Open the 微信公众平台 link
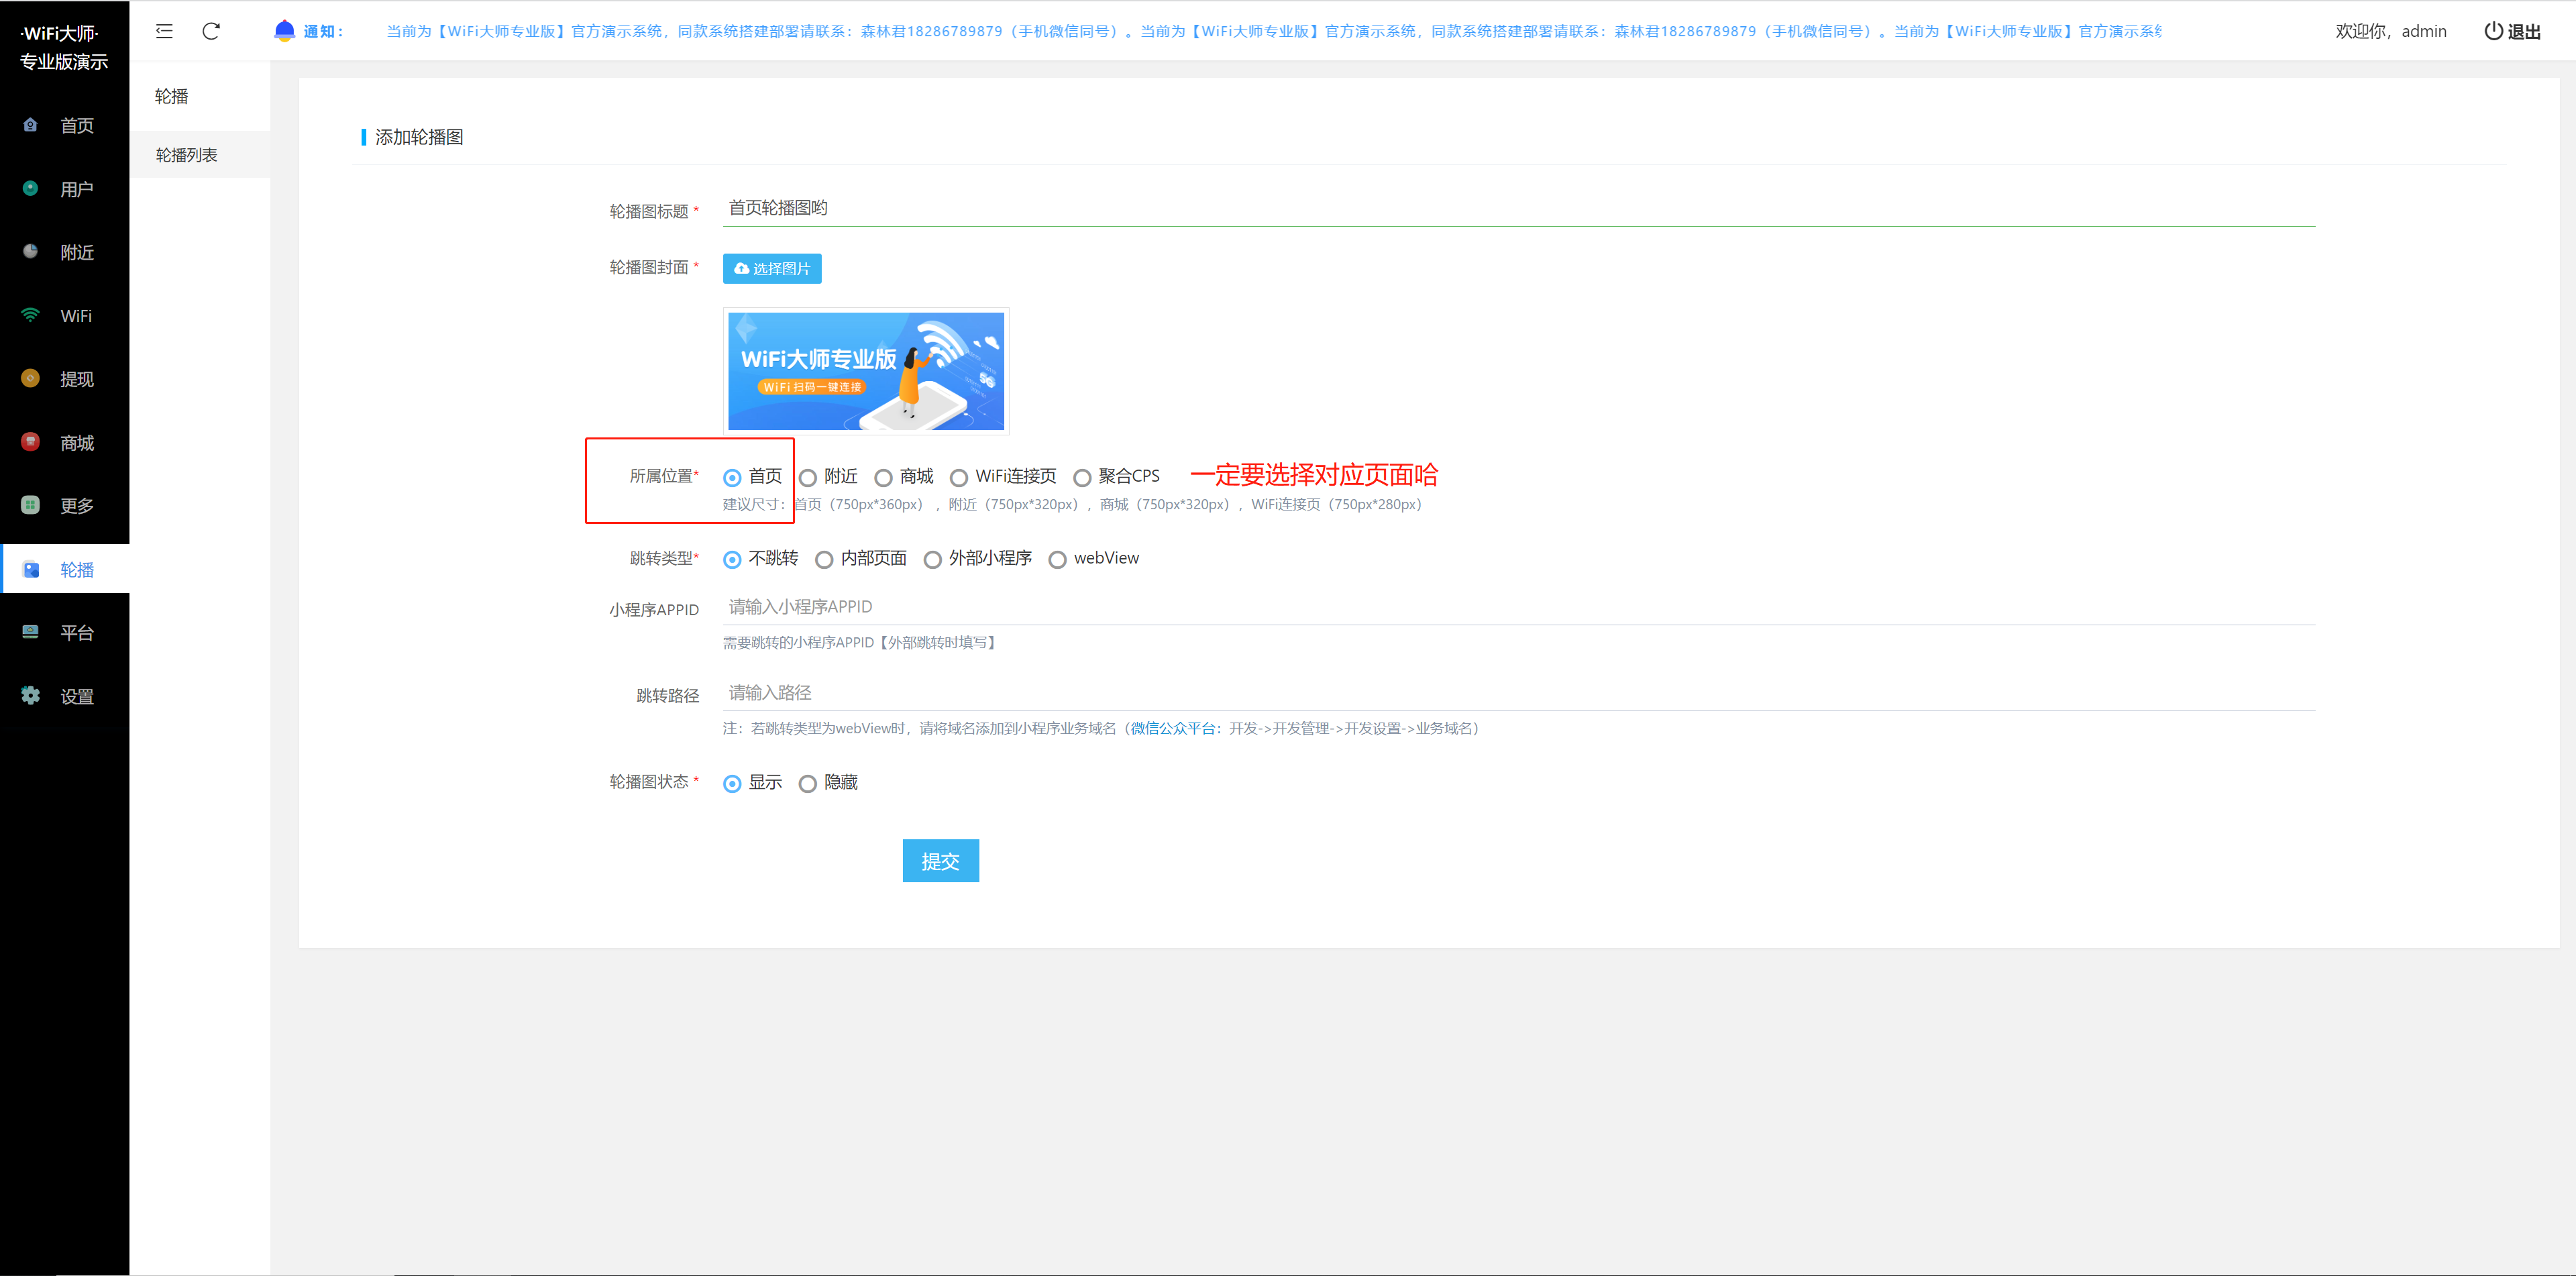Viewport: 2576px width, 1276px height. coord(1172,728)
